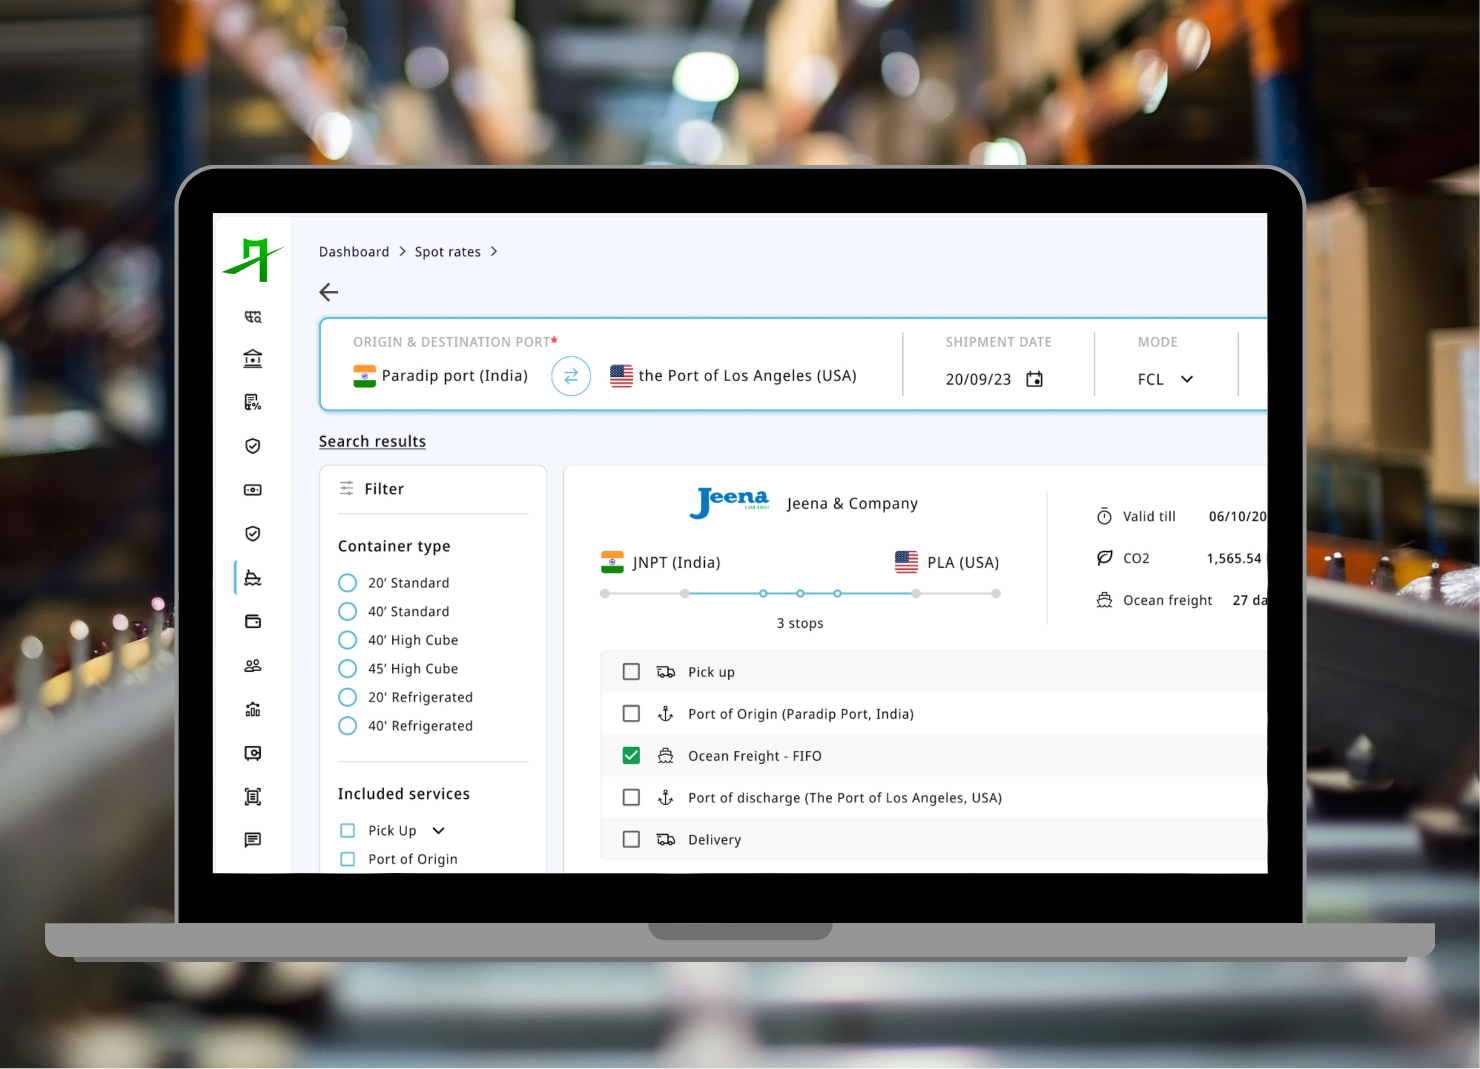Click the CO2 leaf icon
Screen dimensions: 1480x1069
(1104, 558)
